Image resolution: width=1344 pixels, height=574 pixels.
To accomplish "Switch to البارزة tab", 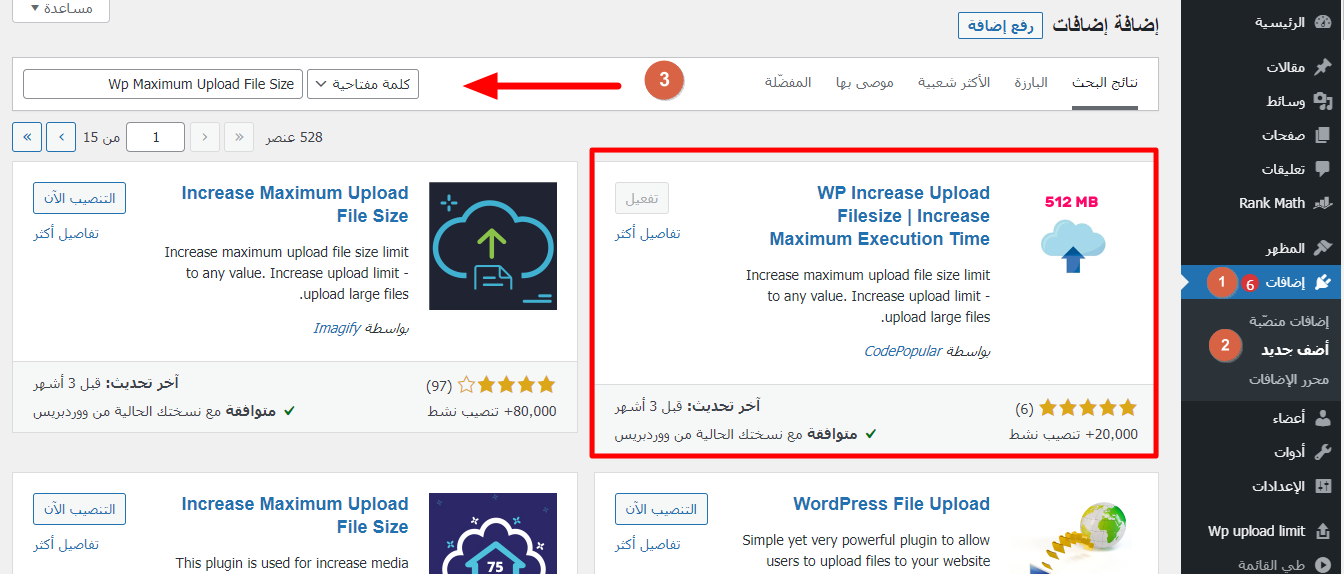I will click(x=1031, y=82).
